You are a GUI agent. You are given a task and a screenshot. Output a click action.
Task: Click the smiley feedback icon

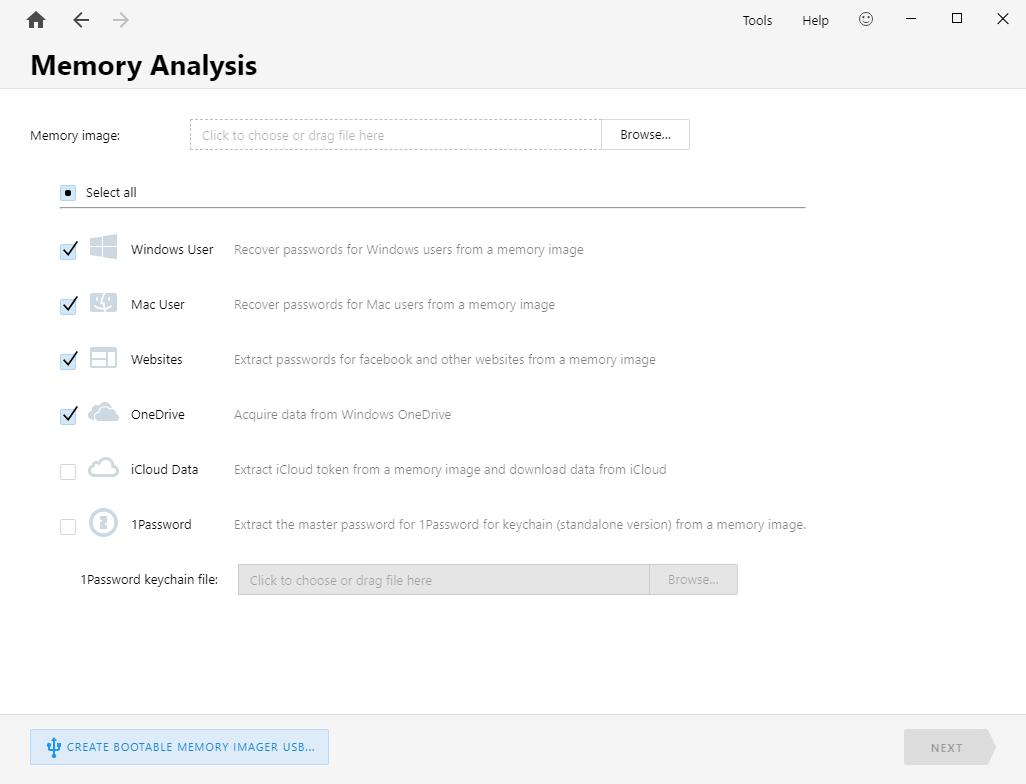[x=866, y=19]
